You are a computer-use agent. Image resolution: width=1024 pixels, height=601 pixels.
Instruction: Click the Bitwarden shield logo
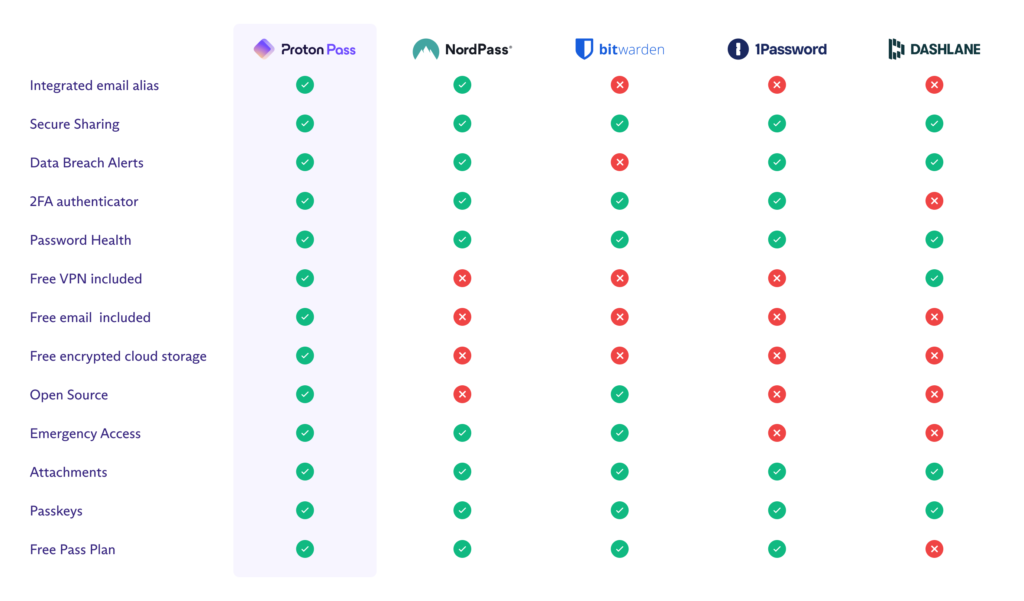click(584, 49)
